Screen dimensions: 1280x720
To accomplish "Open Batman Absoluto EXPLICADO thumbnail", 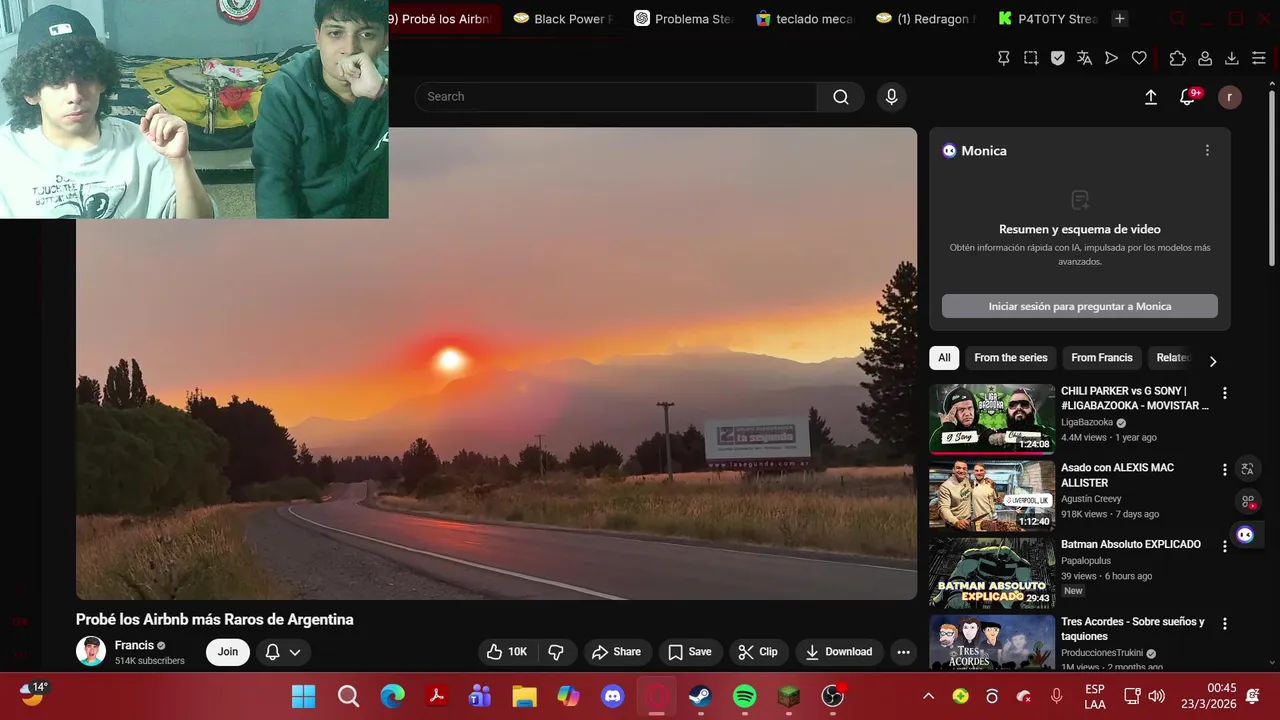I will pos(992,573).
